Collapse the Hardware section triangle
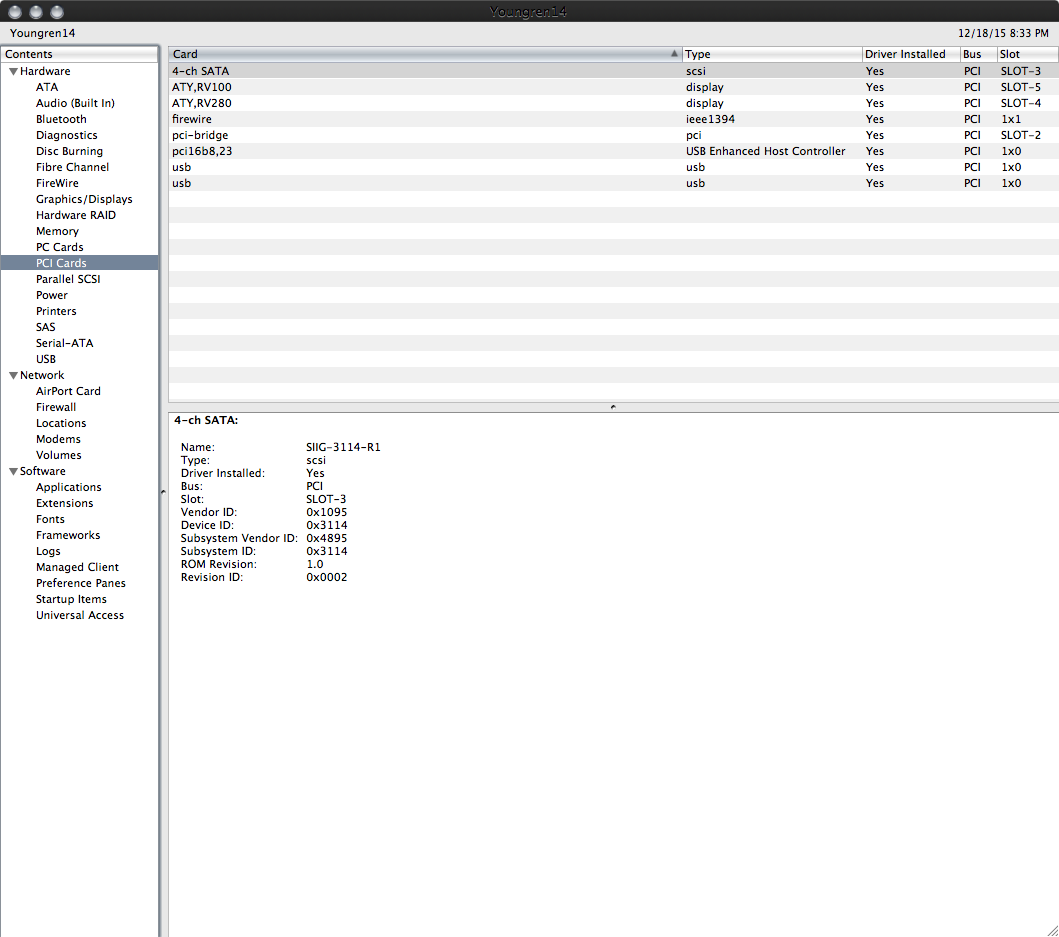1059x937 pixels. (x=13, y=72)
